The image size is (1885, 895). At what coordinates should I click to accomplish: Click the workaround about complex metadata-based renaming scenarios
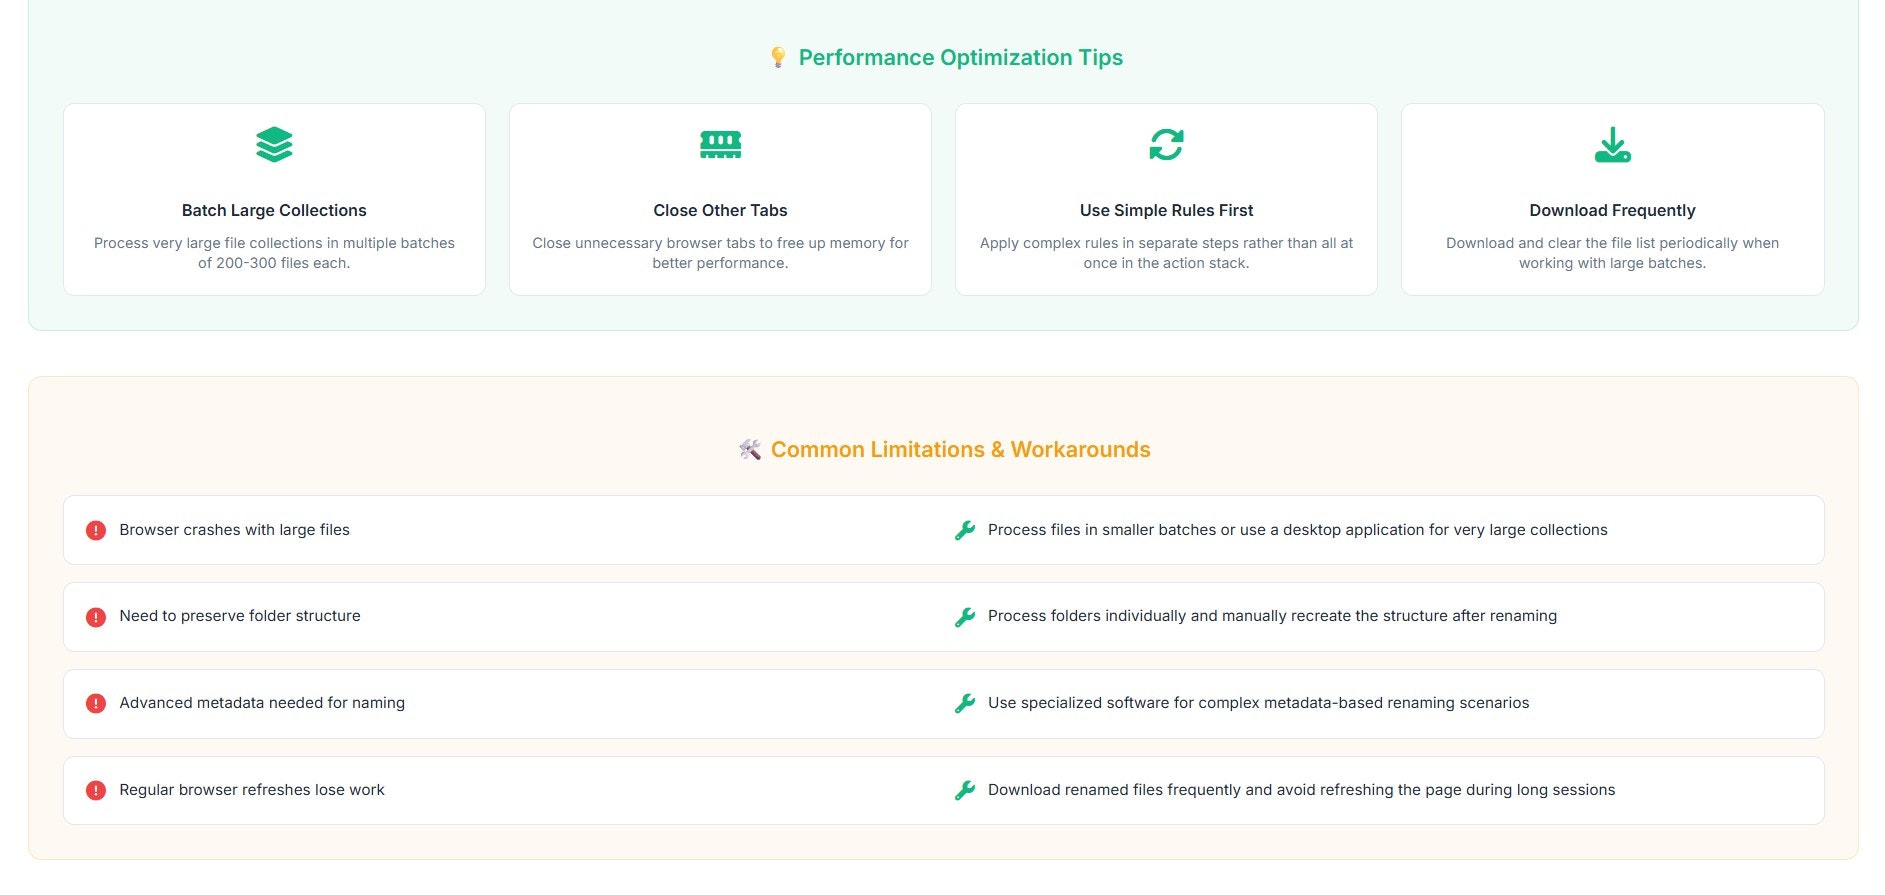click(1258, 703)
